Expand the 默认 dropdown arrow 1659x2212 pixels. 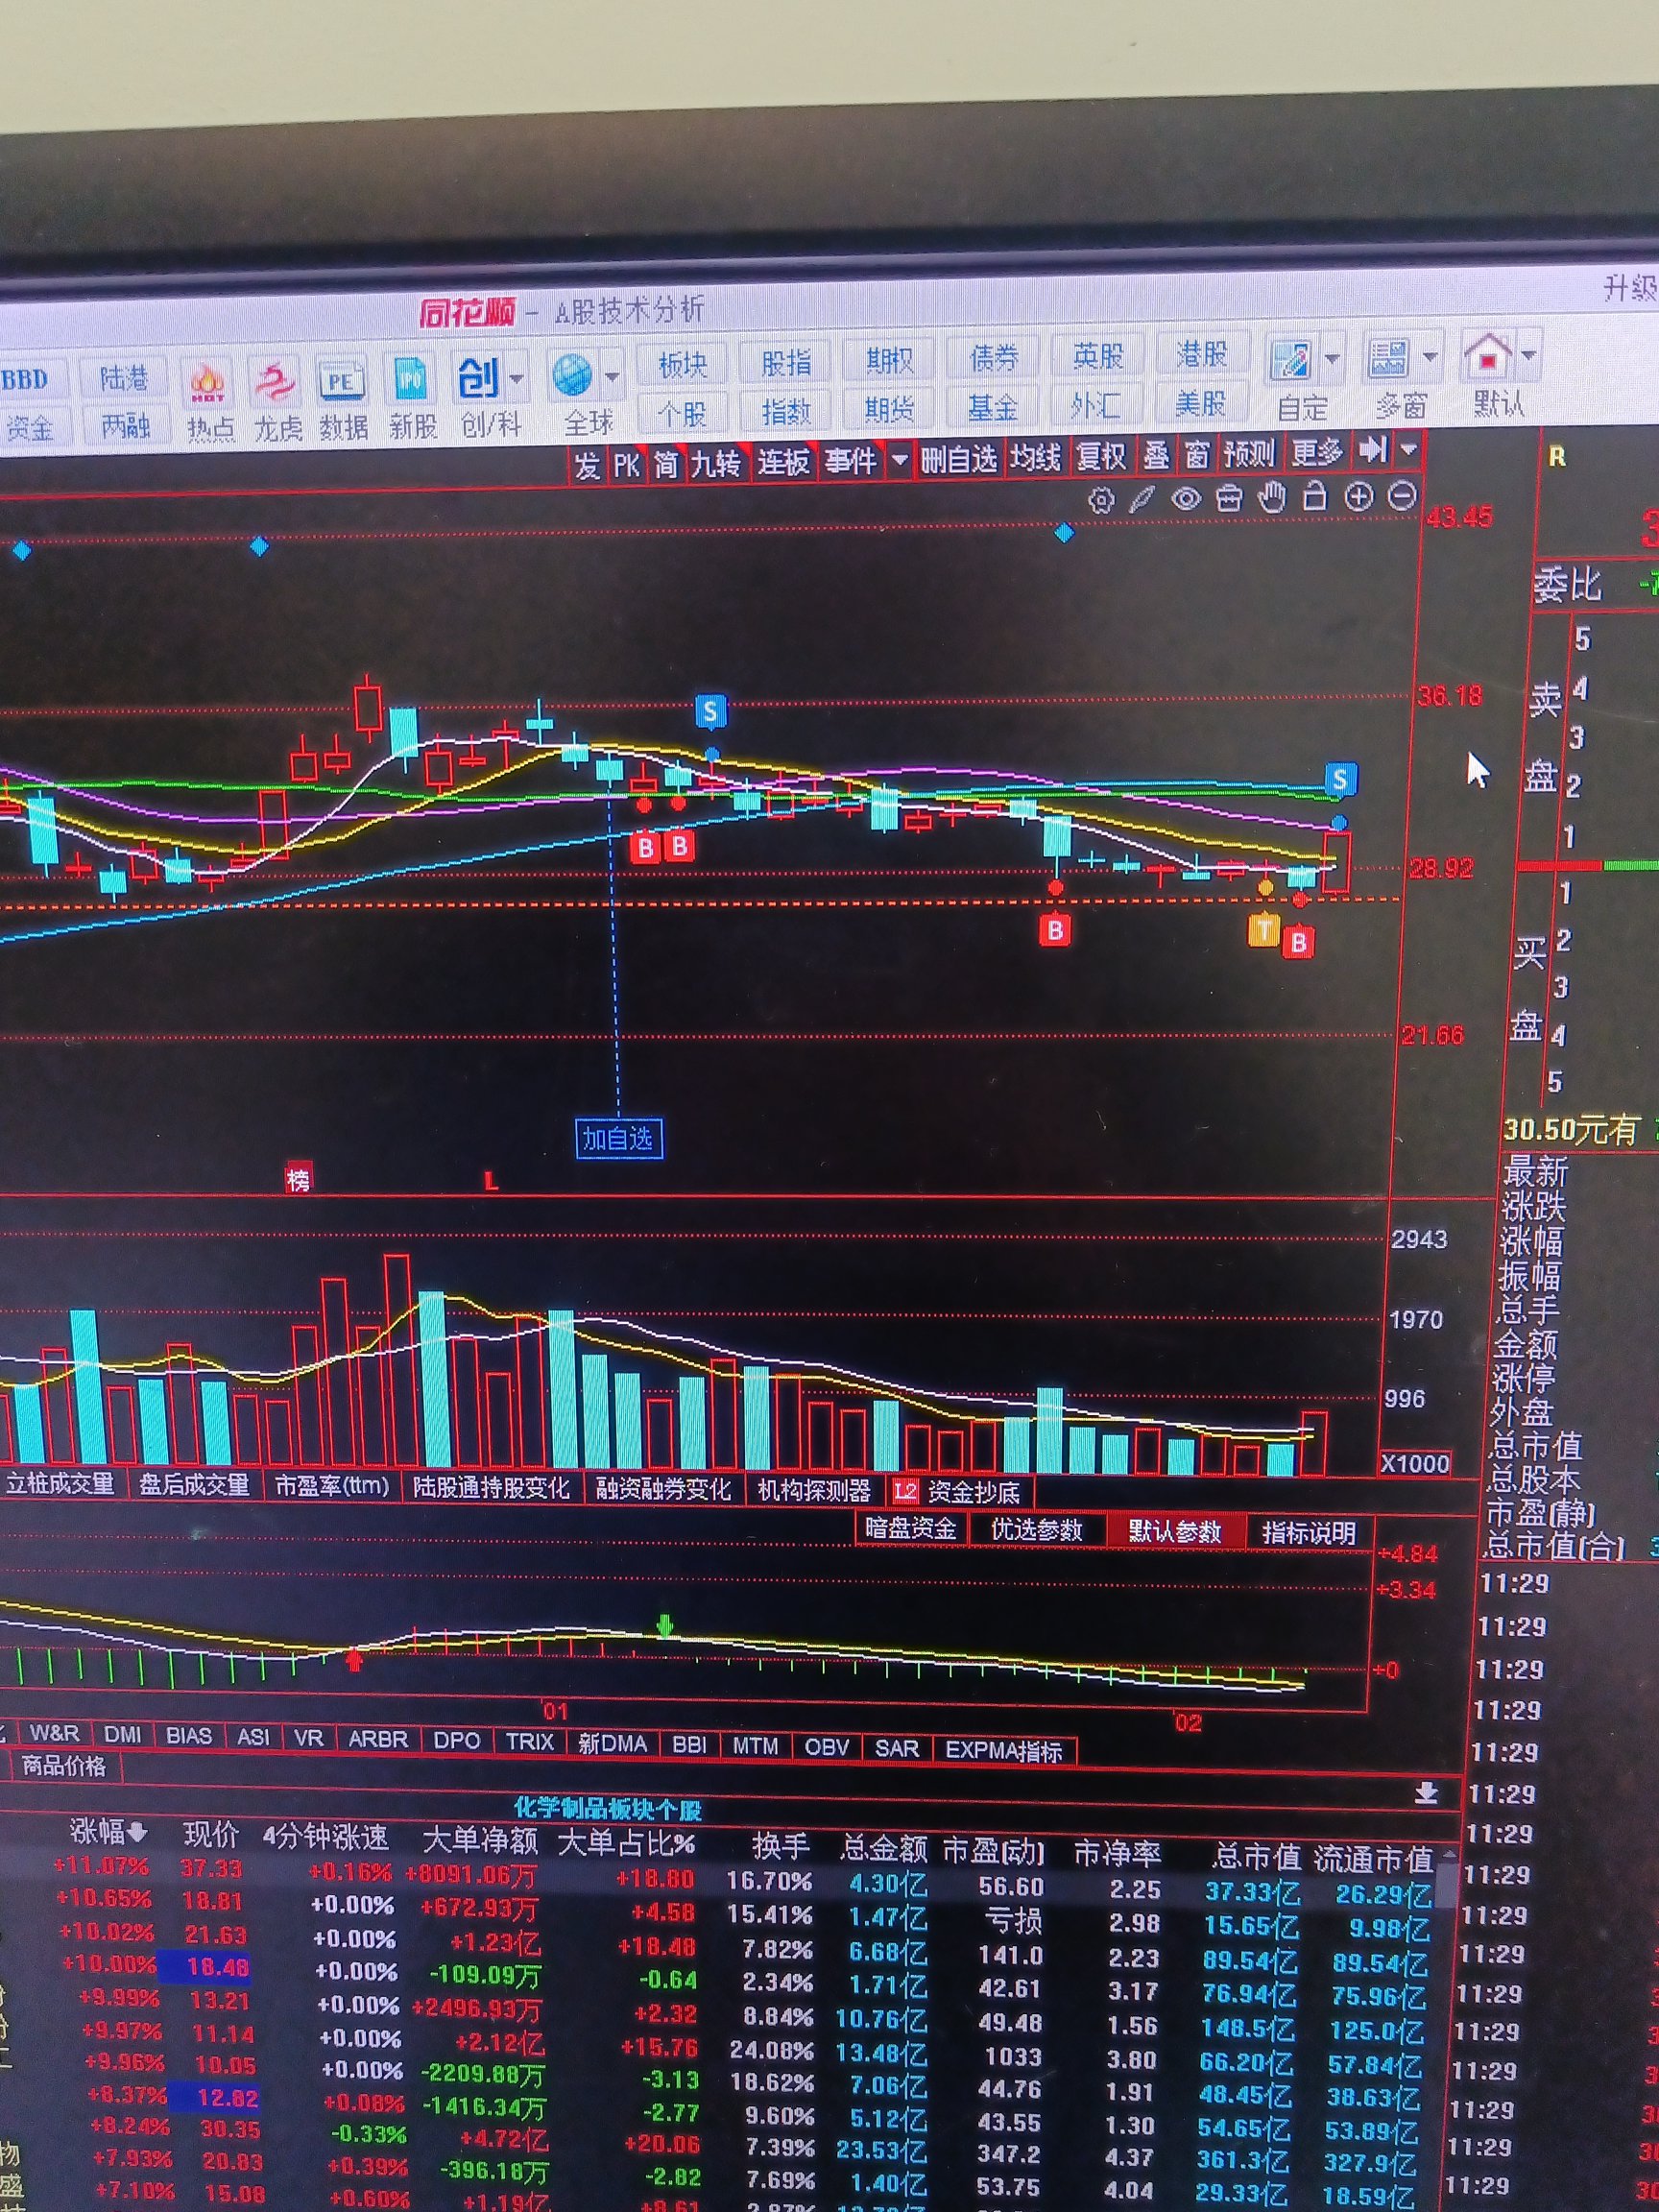tap(1529, 355)
